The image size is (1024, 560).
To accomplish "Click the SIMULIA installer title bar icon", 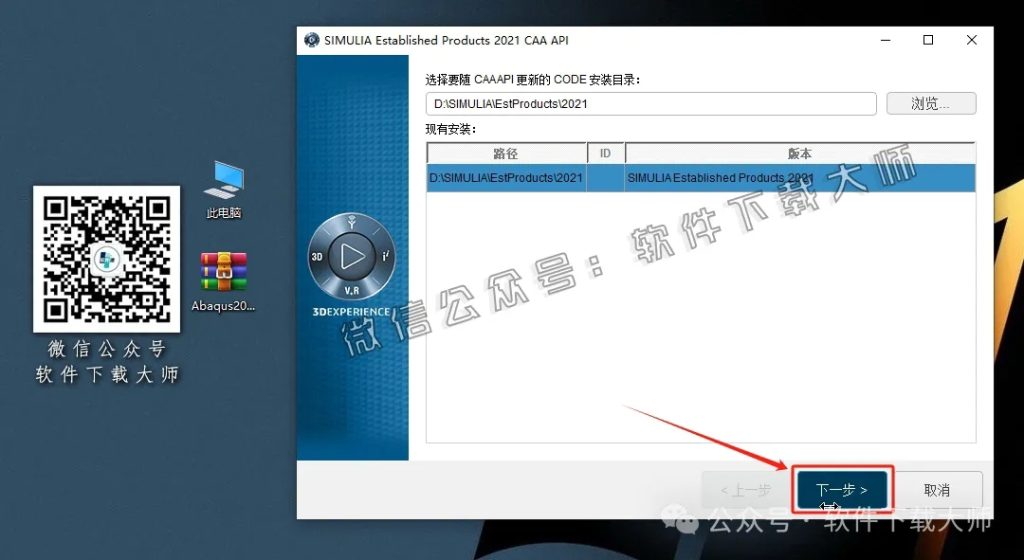I will point(312,40).
